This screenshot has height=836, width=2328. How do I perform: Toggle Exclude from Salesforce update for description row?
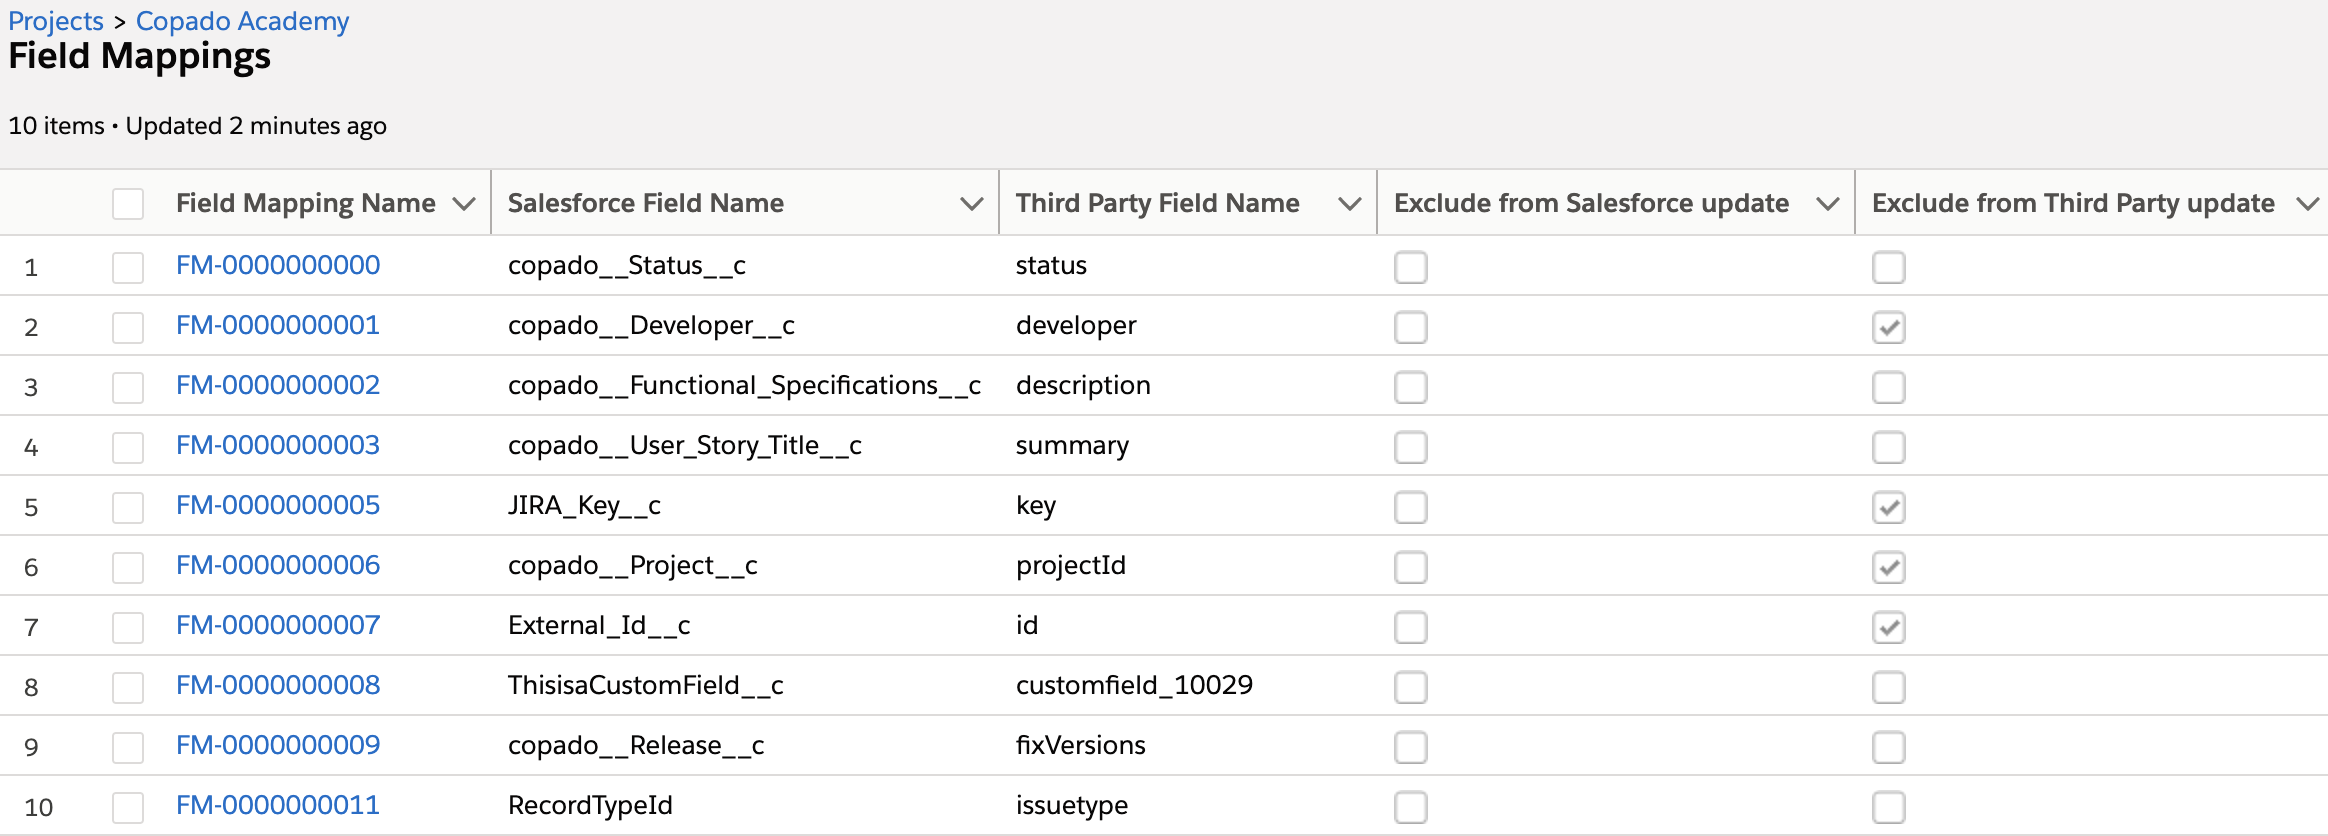pos(1411,387)
